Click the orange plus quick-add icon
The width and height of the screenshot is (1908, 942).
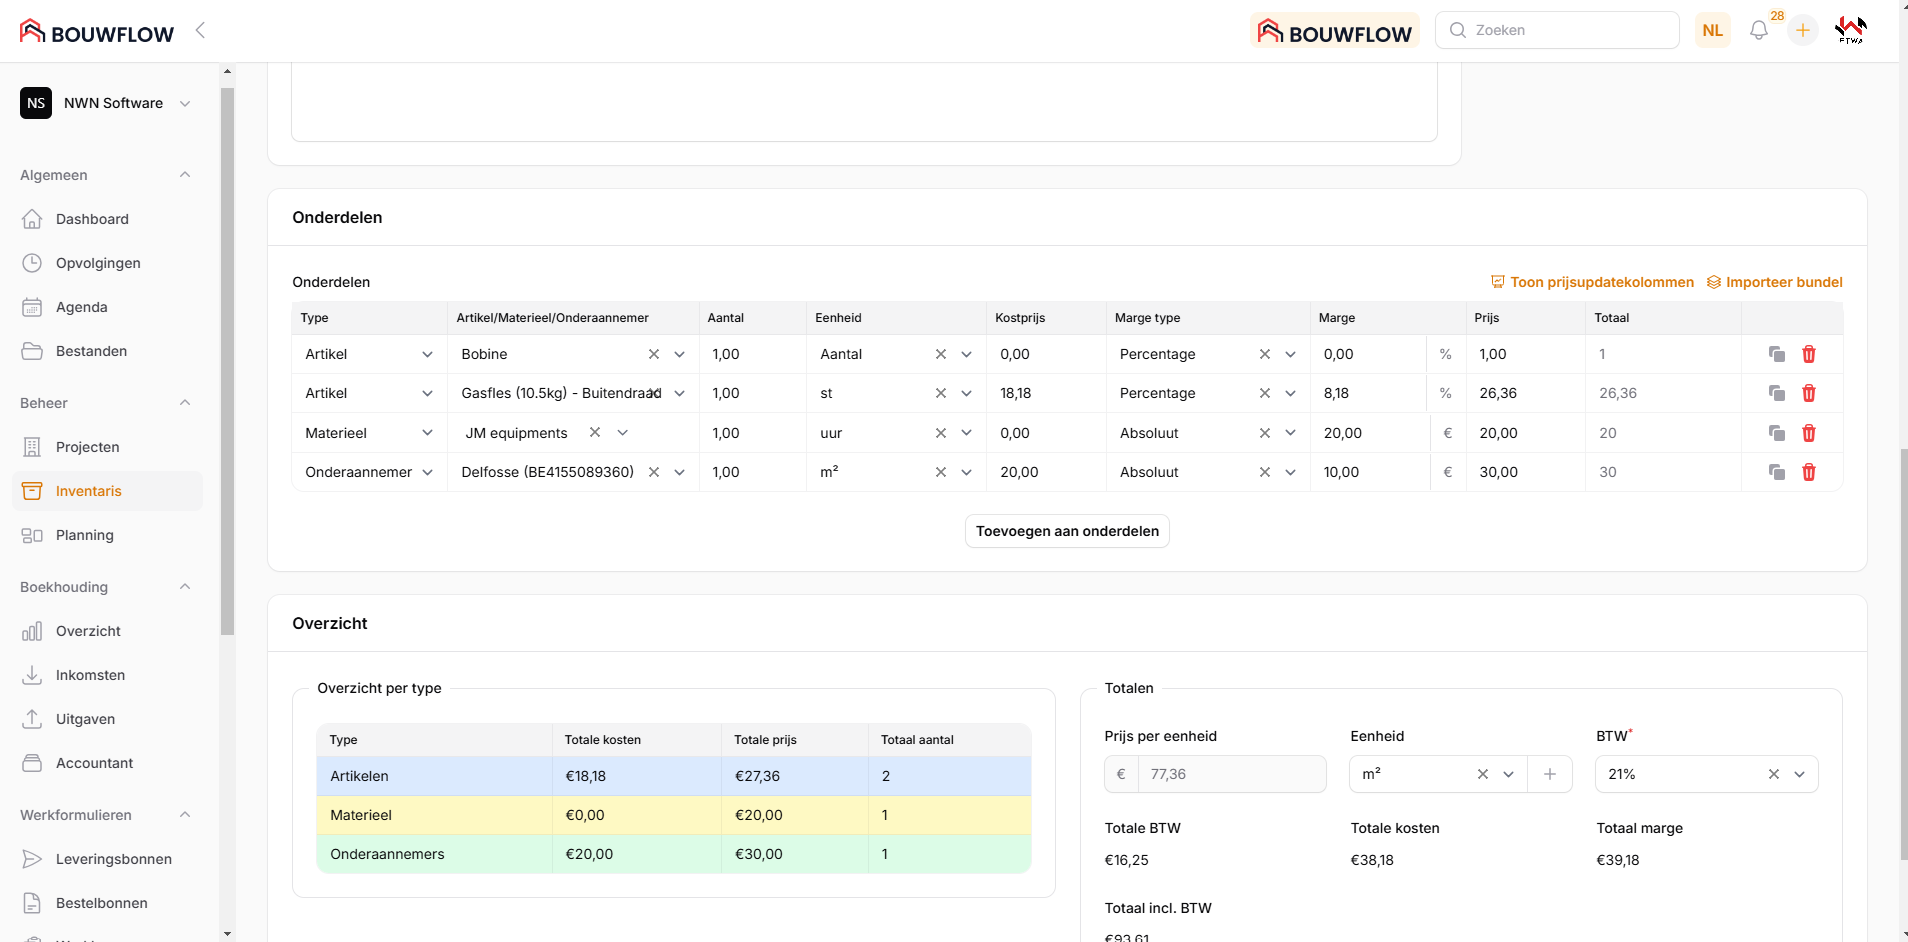1802,31
